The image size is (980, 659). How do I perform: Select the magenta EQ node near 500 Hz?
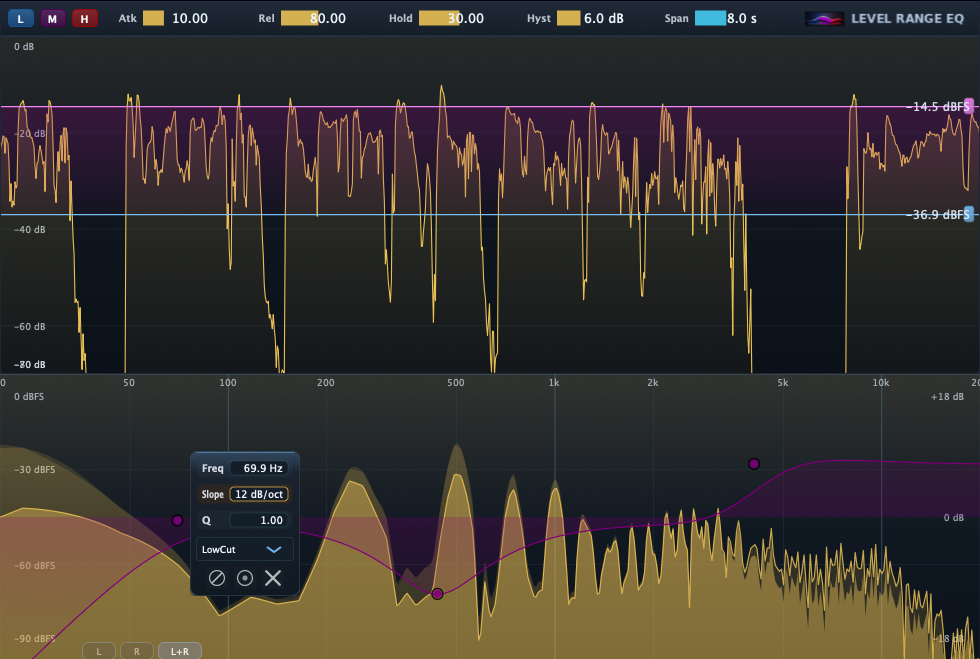point(437,593)
